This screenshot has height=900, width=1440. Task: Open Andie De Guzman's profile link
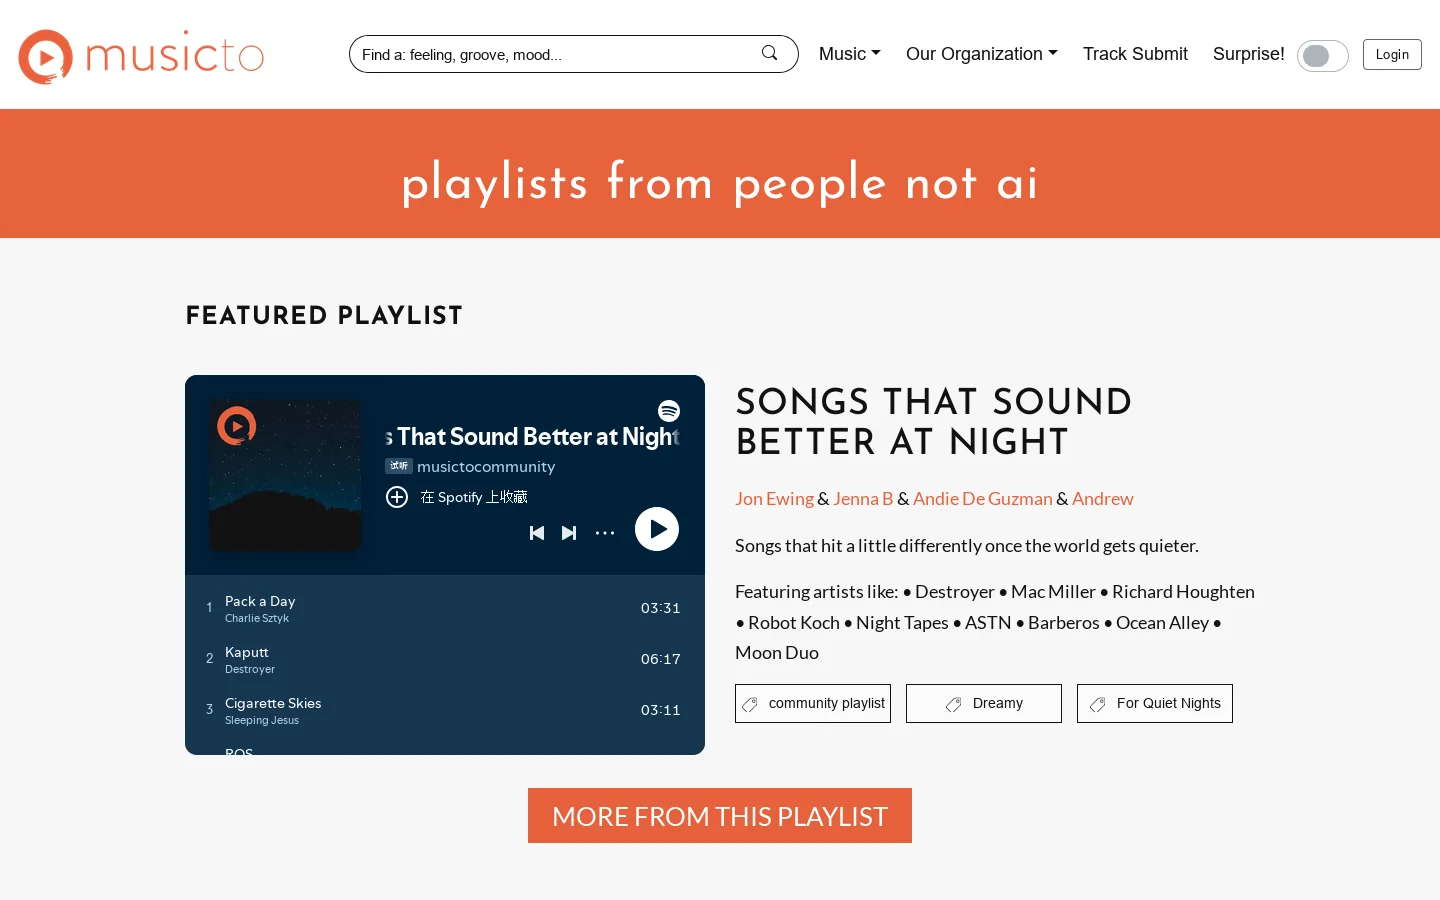[x=983, y=498]
